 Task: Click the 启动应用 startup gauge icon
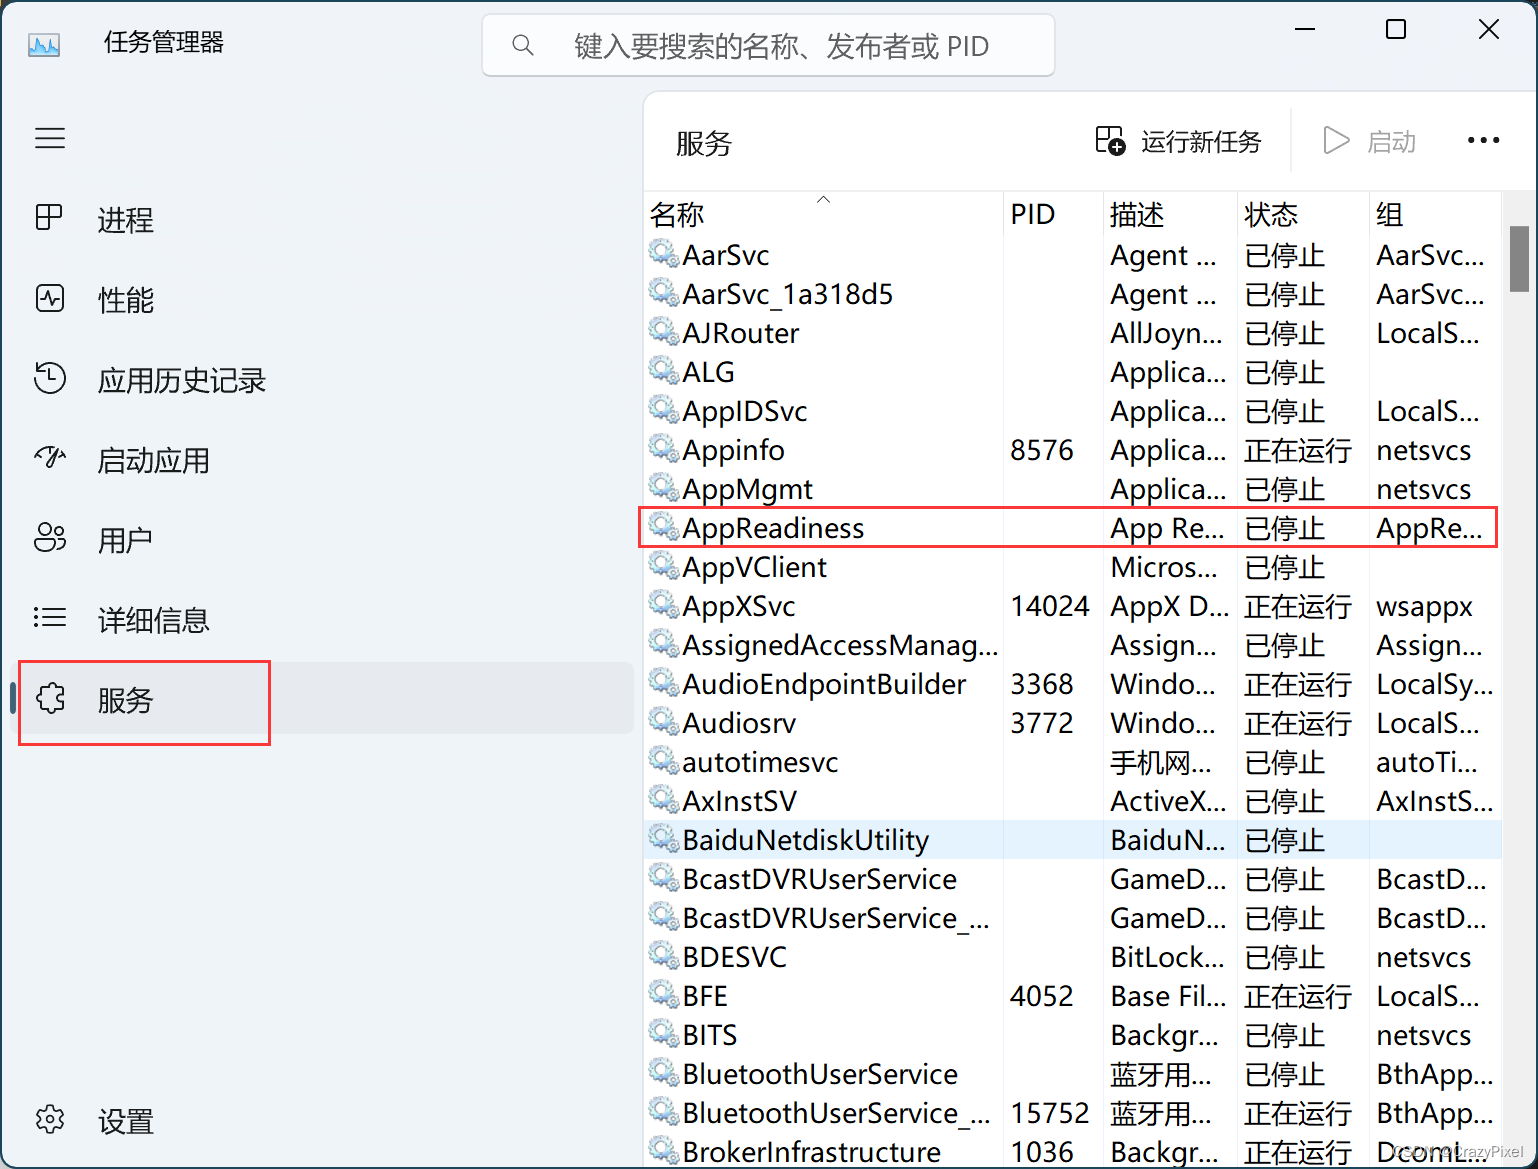50,458
